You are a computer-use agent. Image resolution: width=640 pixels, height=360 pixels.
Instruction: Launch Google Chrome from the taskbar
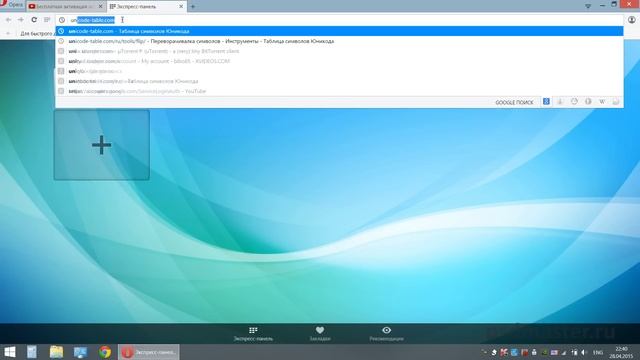[x=105, y=352]
